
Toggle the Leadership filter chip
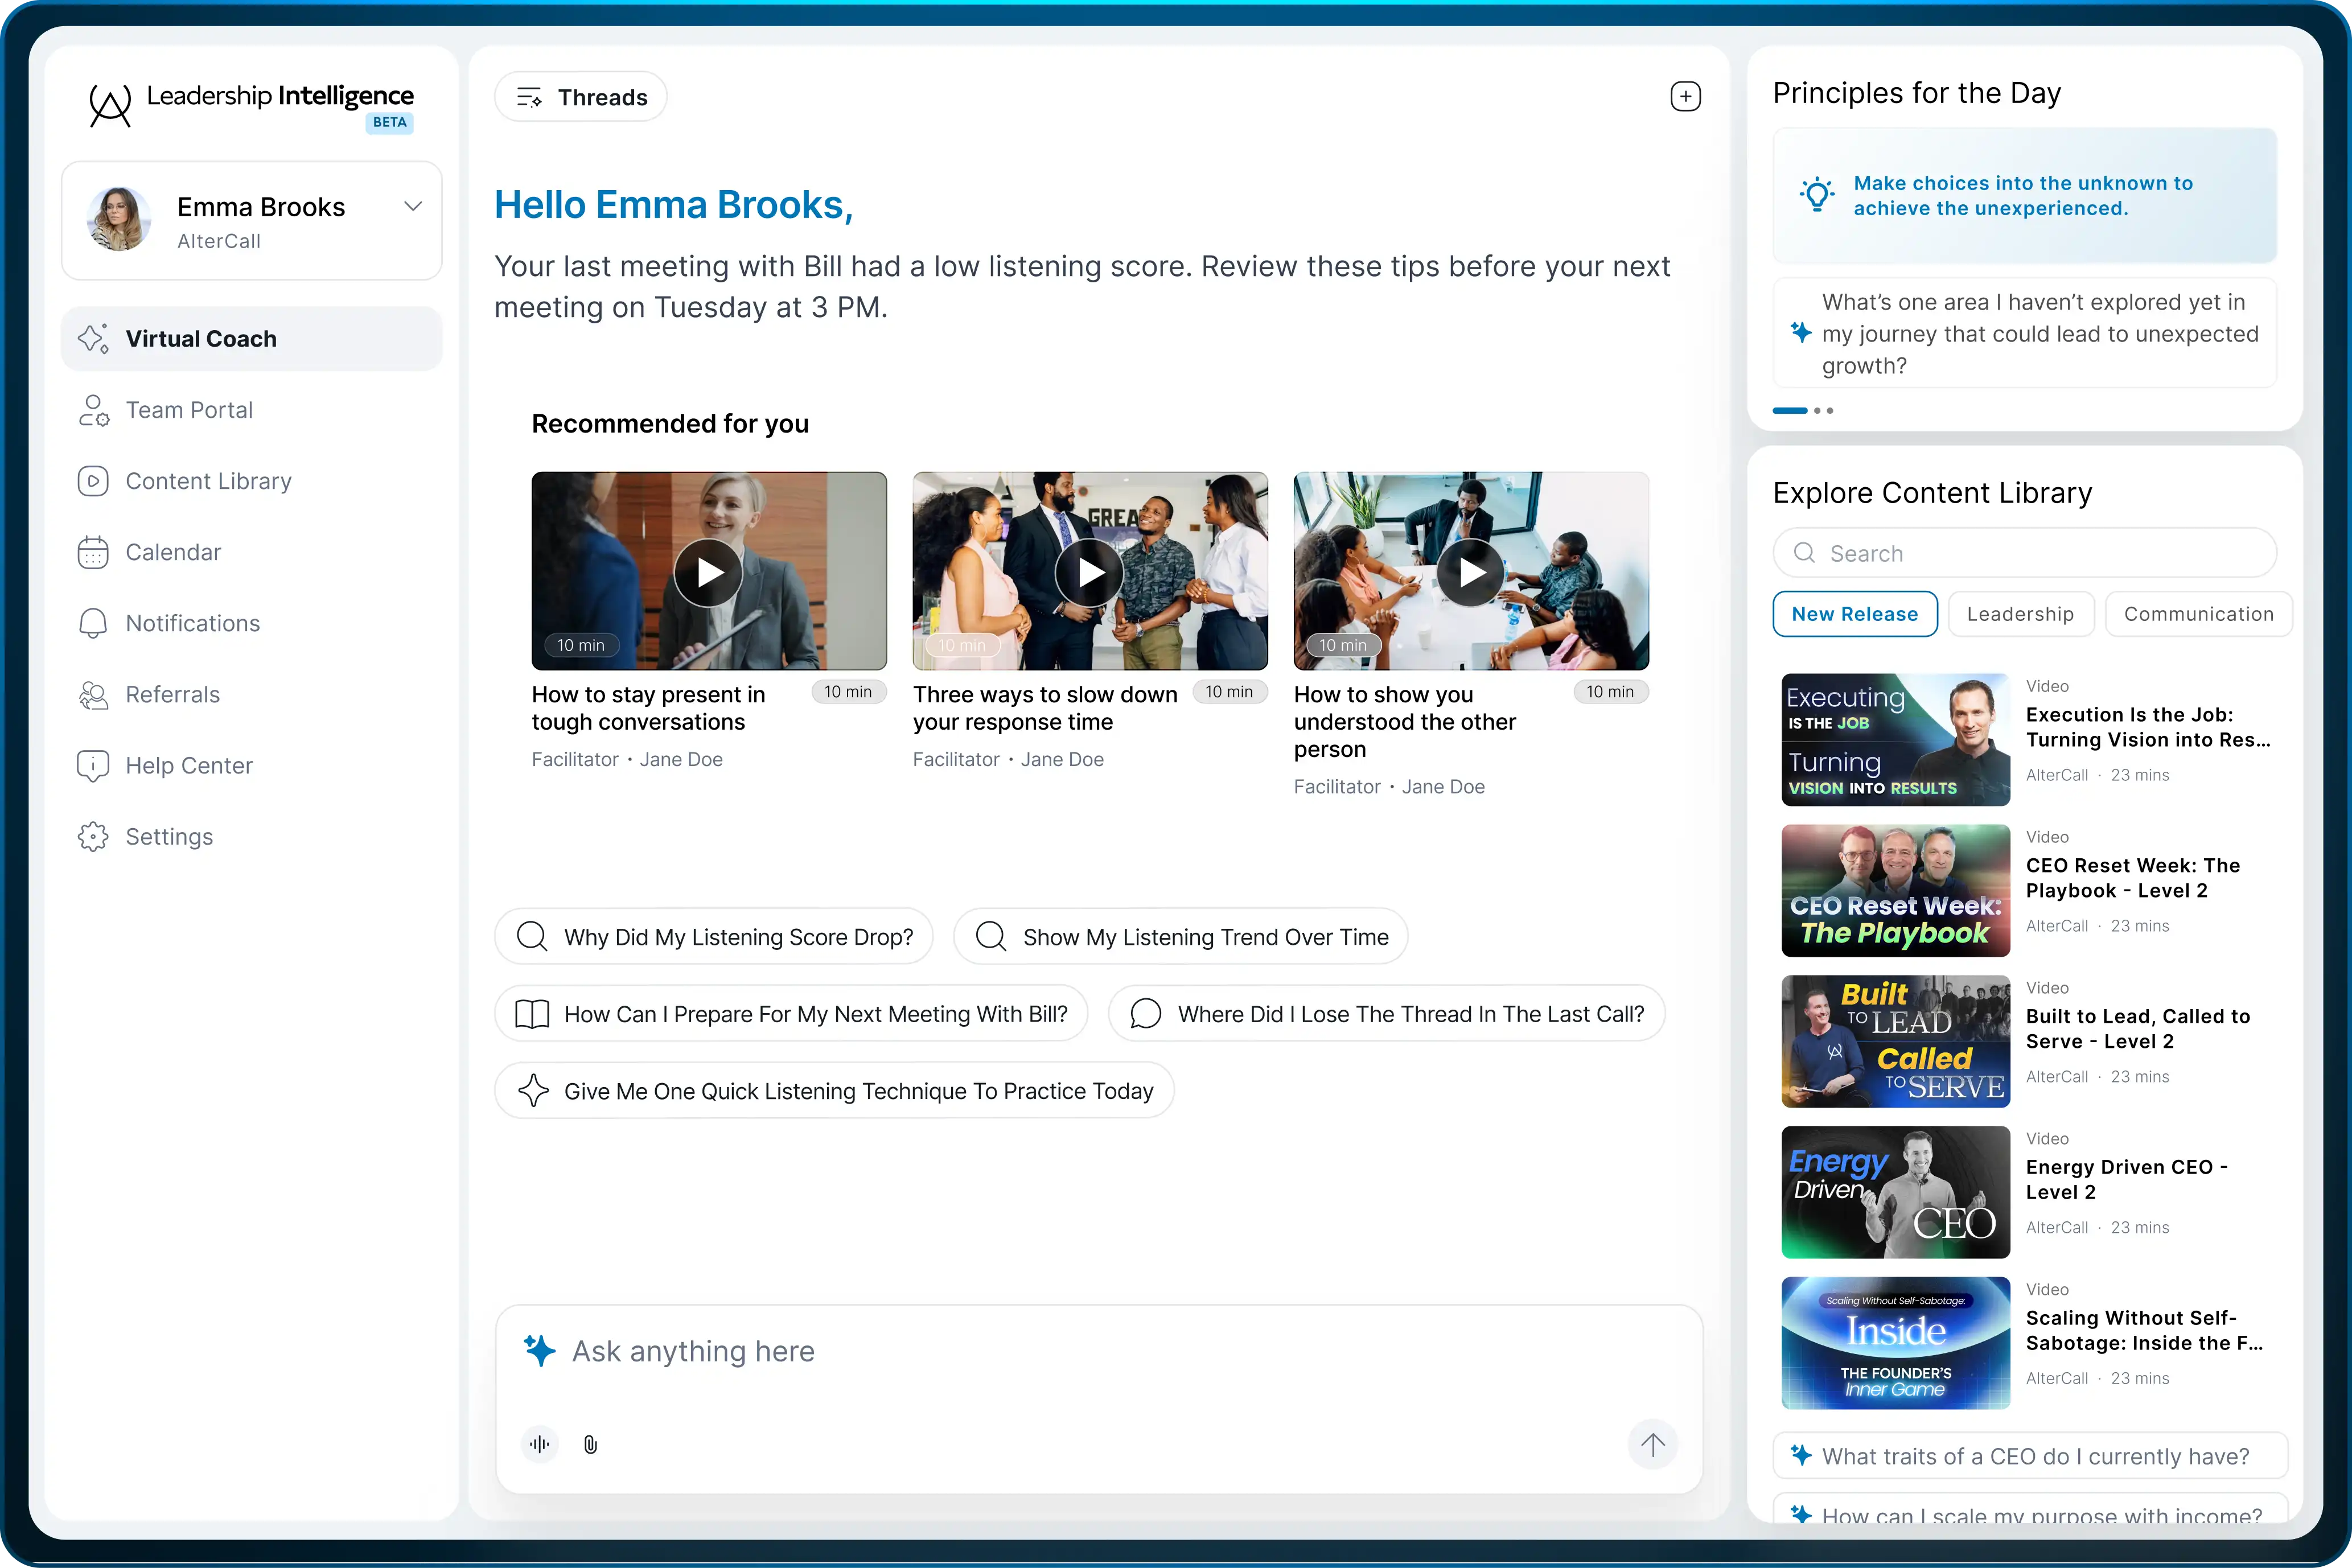pos(2020,614)
